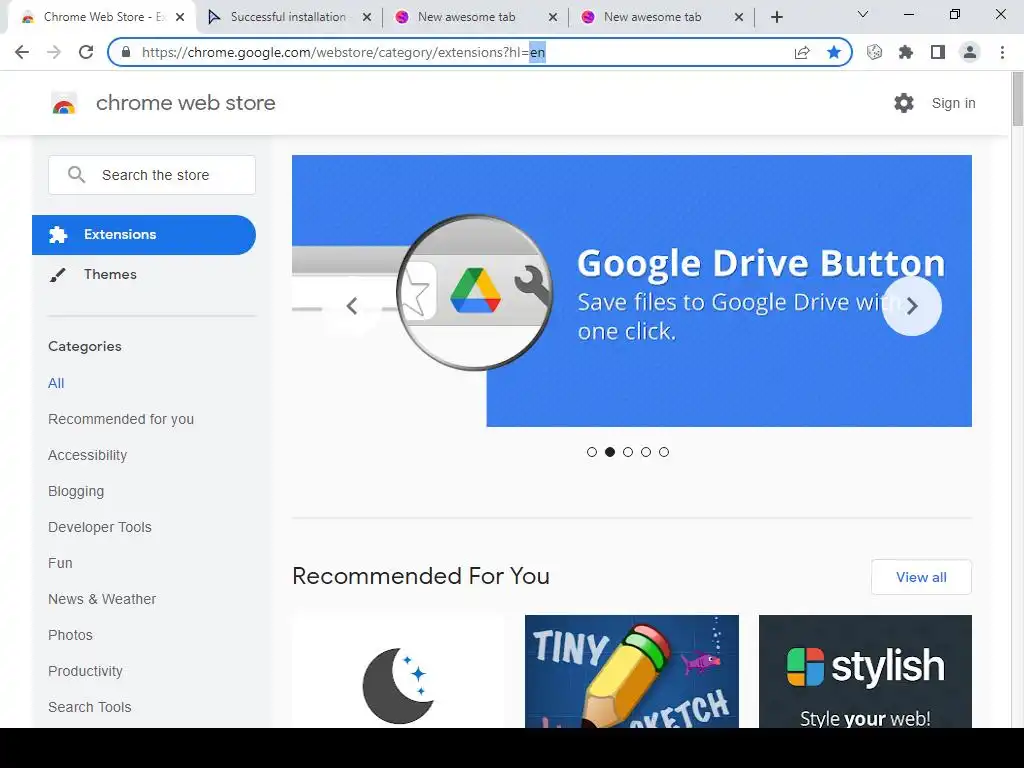Show previous carousel slide
The width and height of the screenshot is (1024, 768).
coord(352,306)
